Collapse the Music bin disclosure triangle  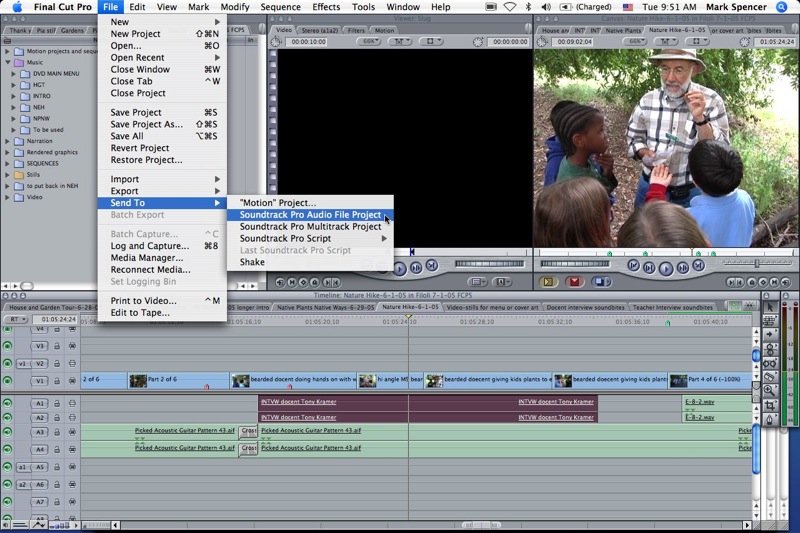click(7, 62)
